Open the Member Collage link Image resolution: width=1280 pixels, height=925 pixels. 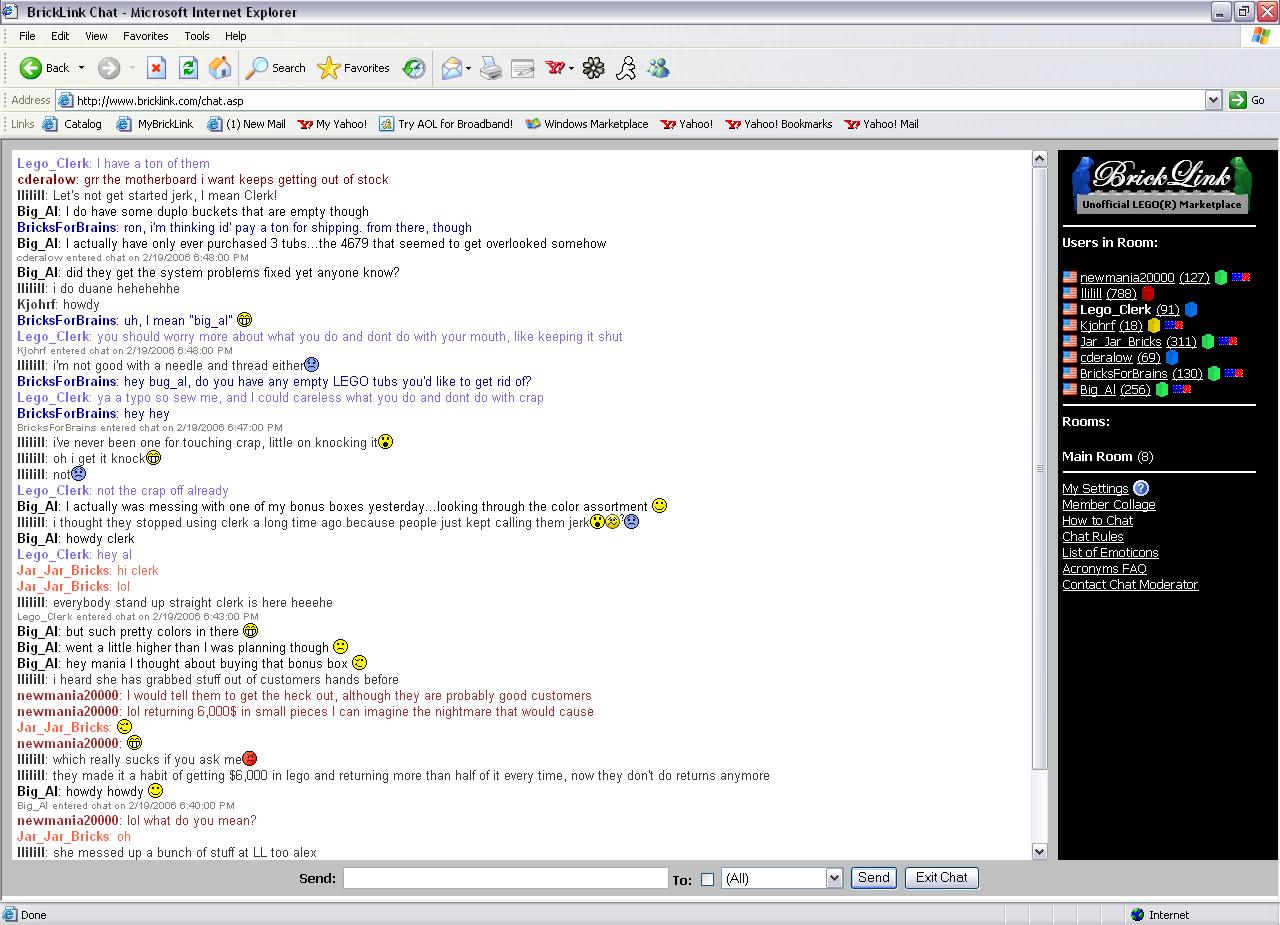(x=1109, y=504)
